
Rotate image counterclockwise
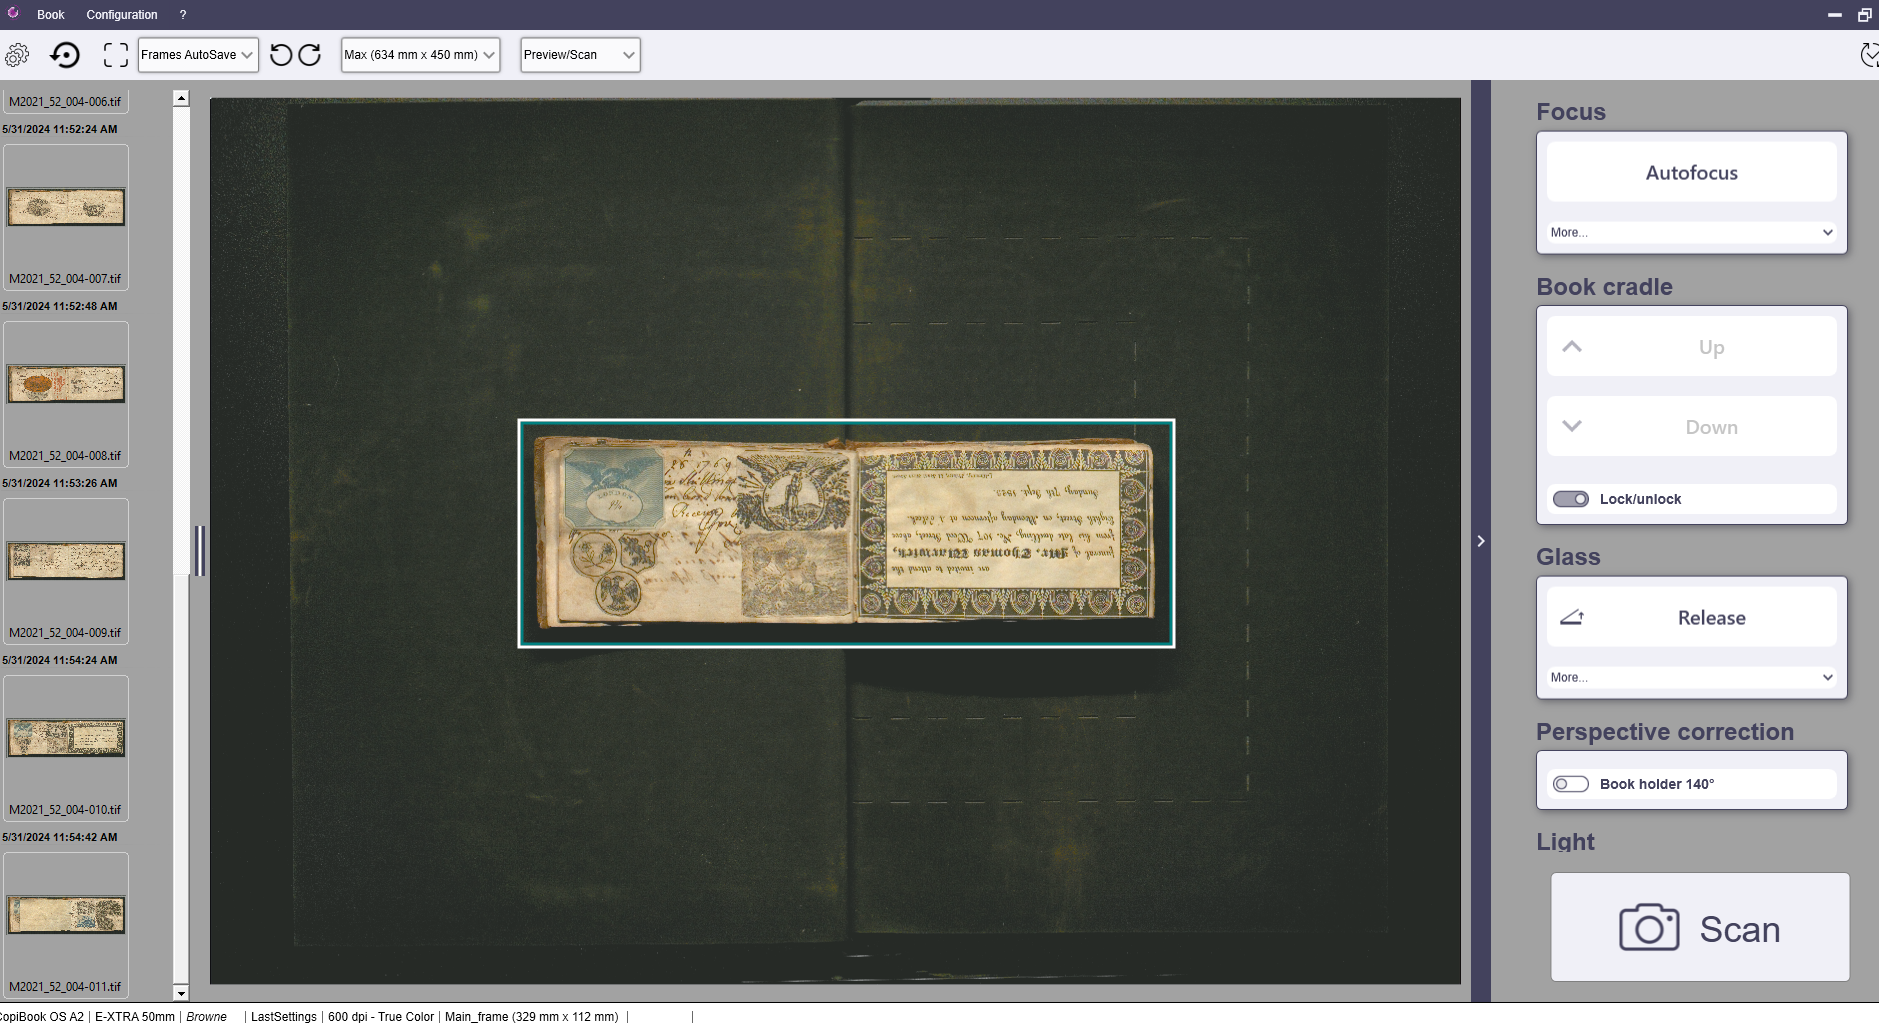(x=281, y=55)
